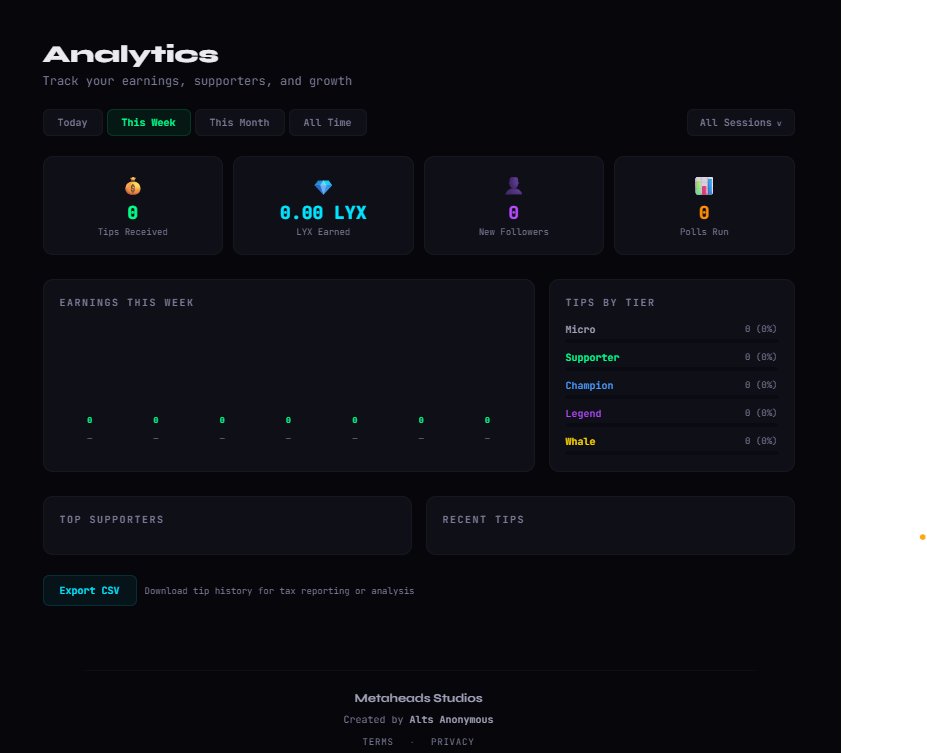Click the Legend tier row label
Viewport: 927px width, 753px height.
[x=583, y=413]
